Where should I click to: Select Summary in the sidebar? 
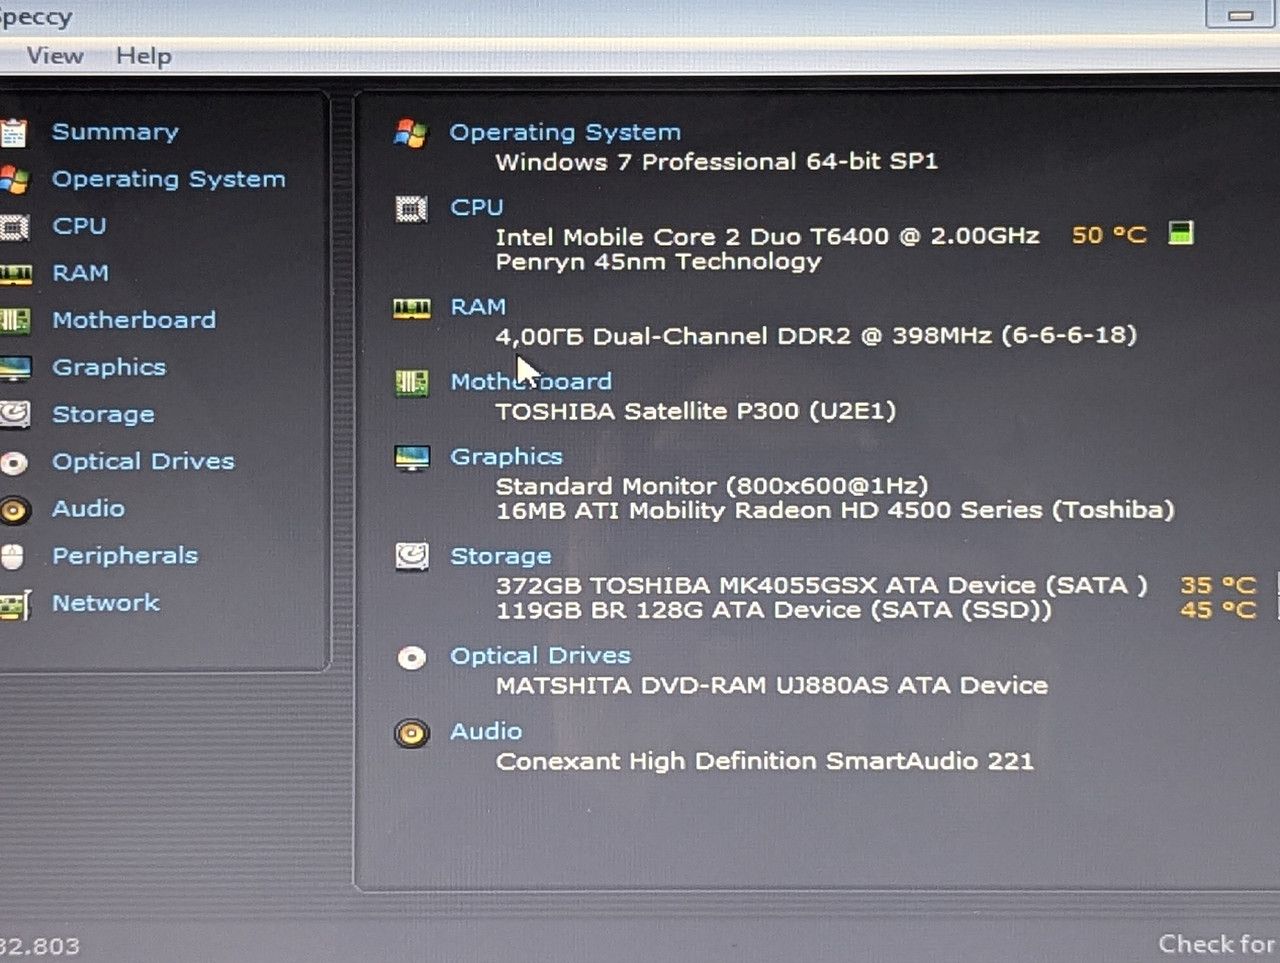(115, 132)
